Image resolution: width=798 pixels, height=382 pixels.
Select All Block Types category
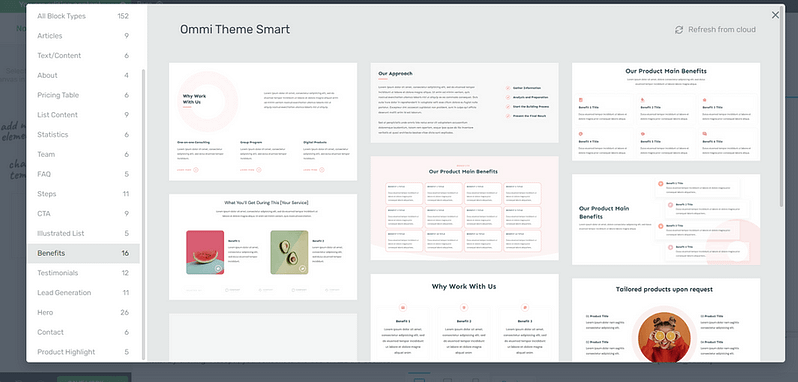pos(83,16)
